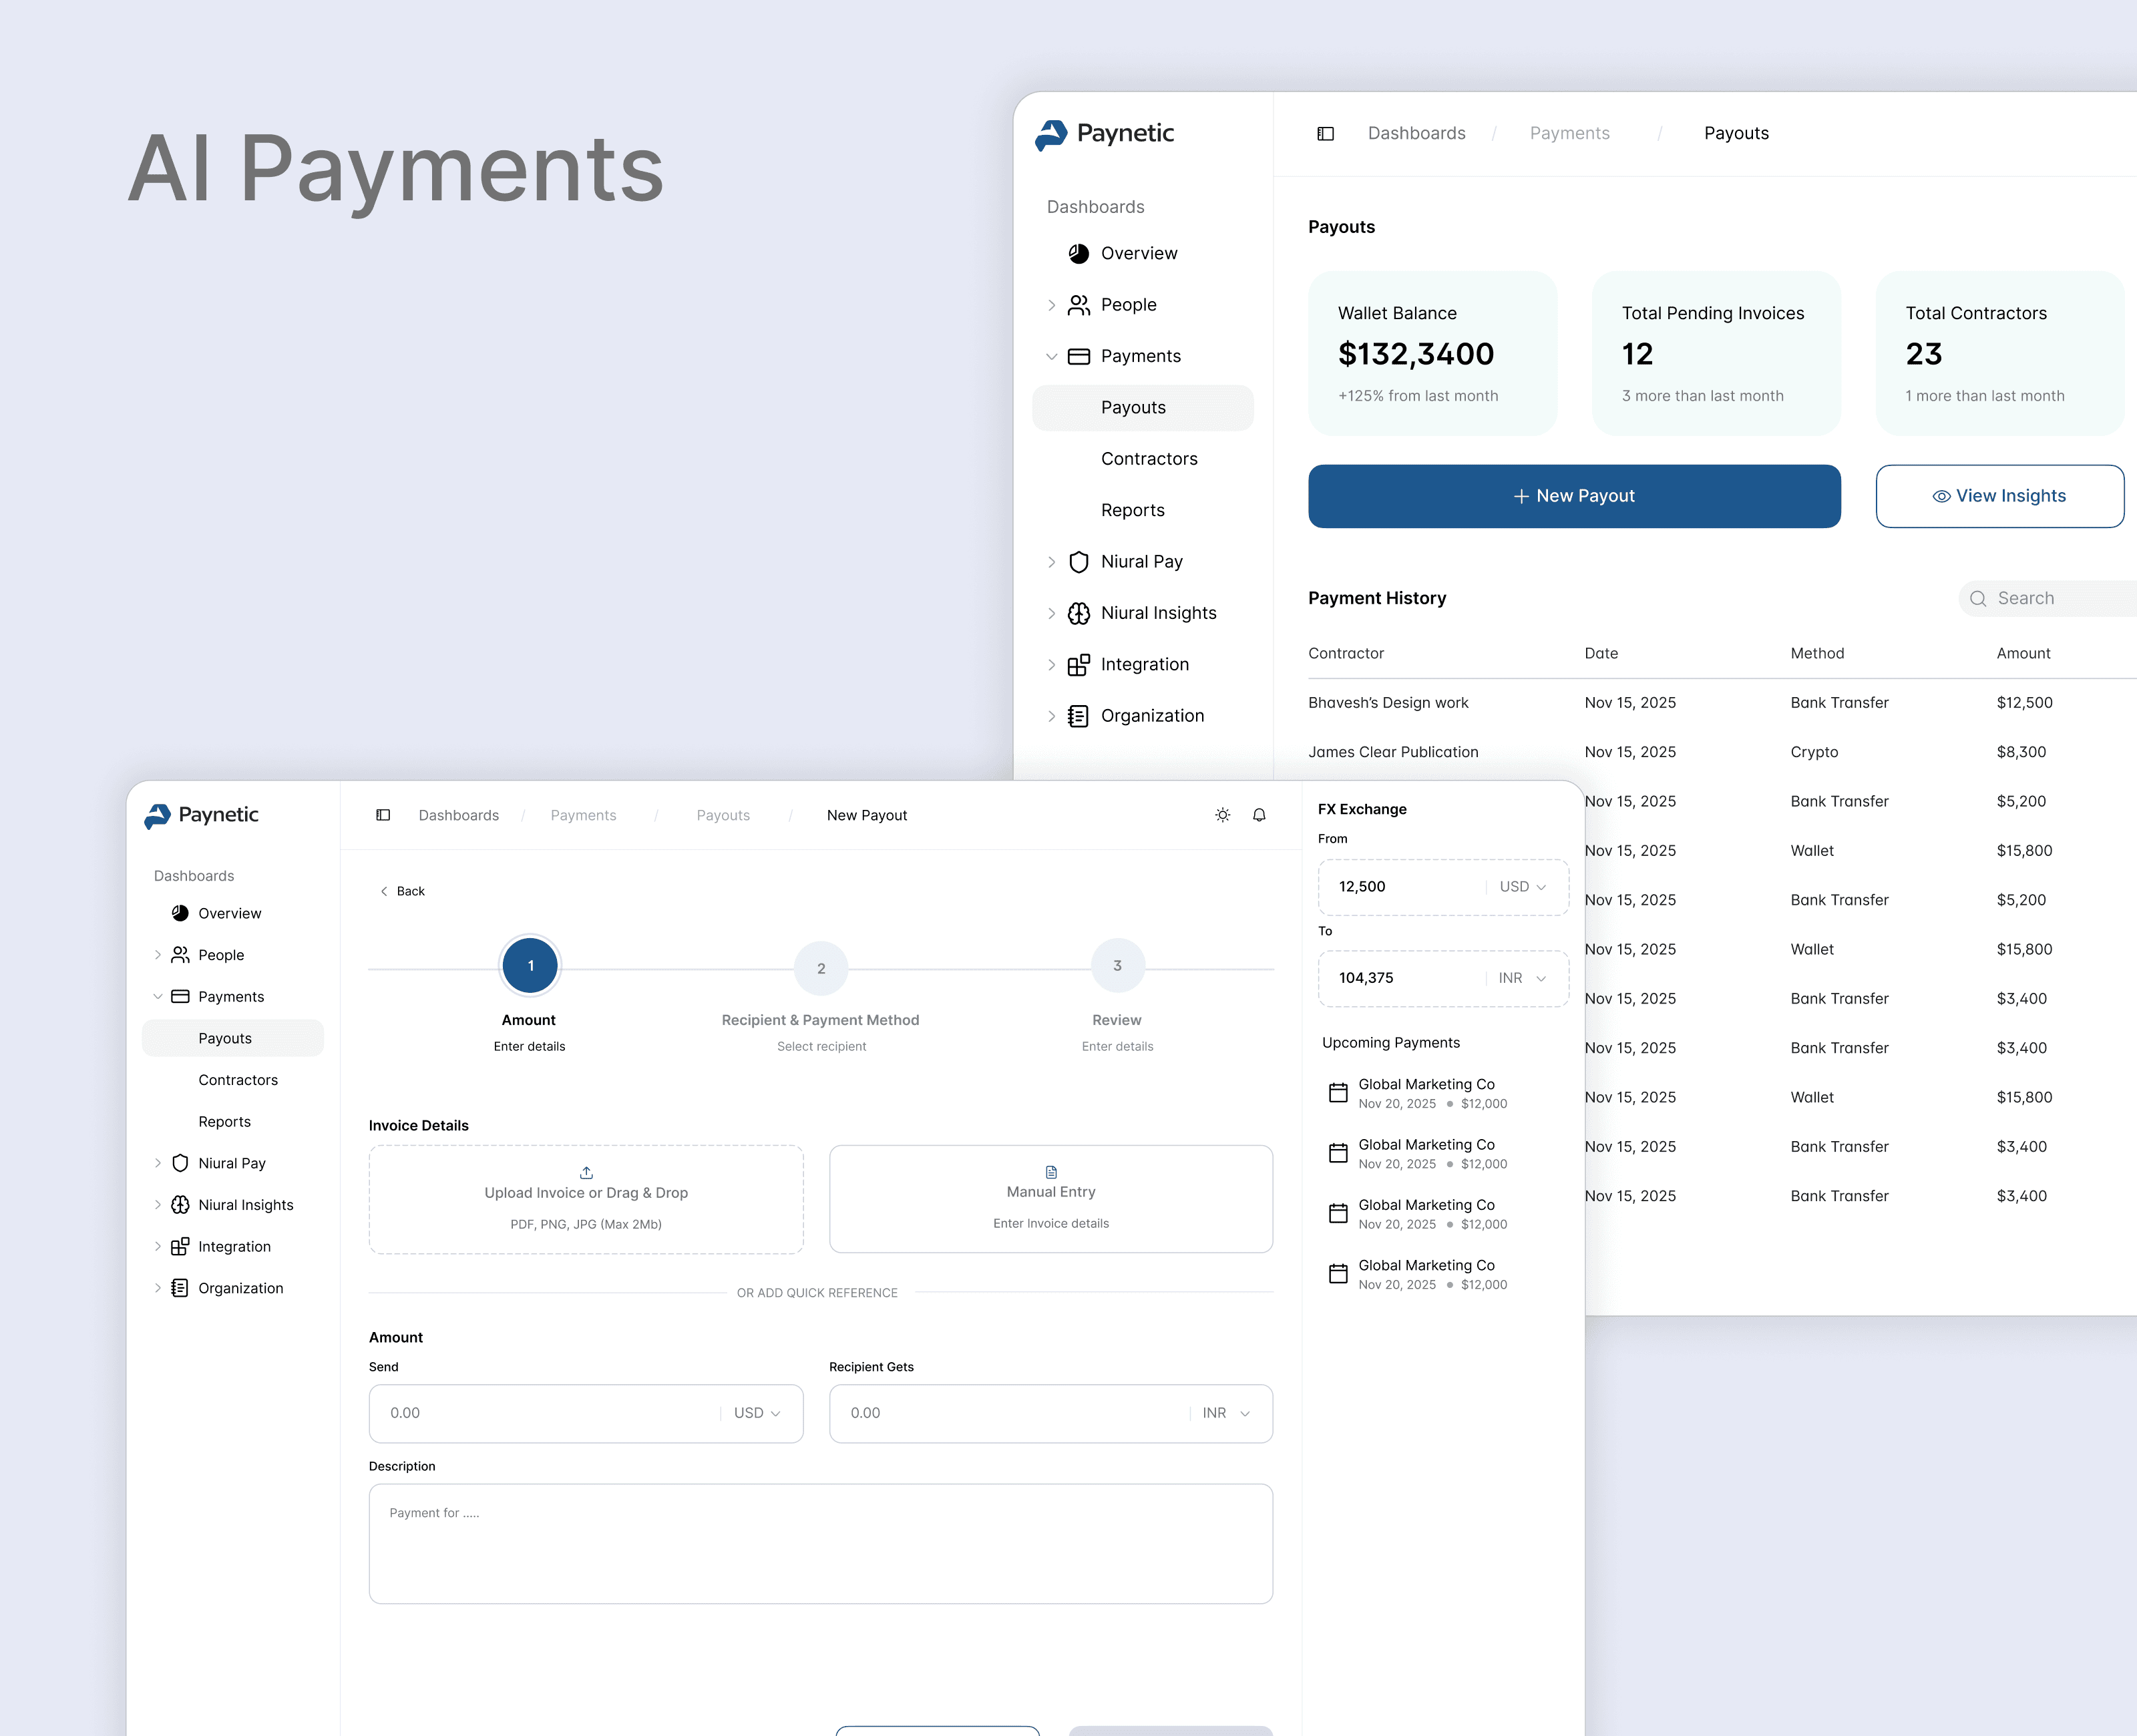Open Contractors in the back sidebar
Screen dimensions: 2137x1736
(x=1149, y=459)
